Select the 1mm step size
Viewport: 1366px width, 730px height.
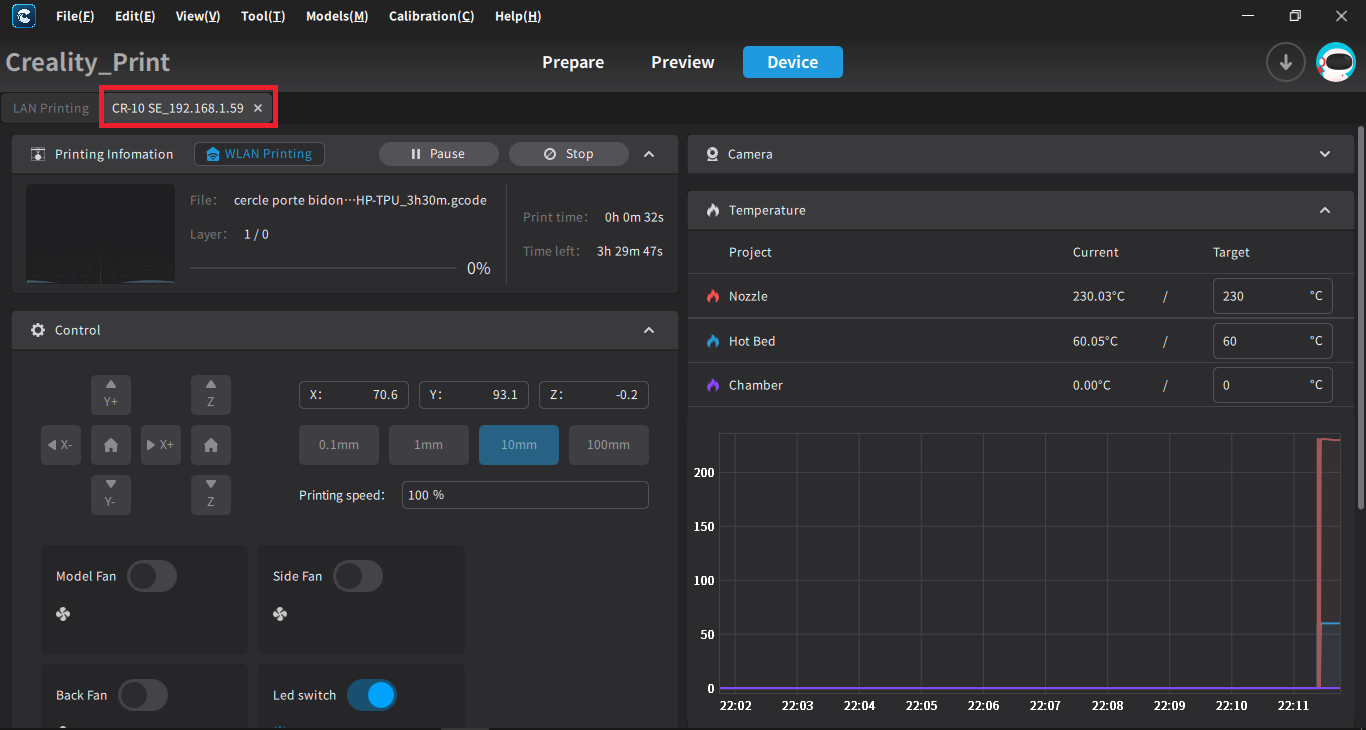pyautogui.click(x=429, y=445)
